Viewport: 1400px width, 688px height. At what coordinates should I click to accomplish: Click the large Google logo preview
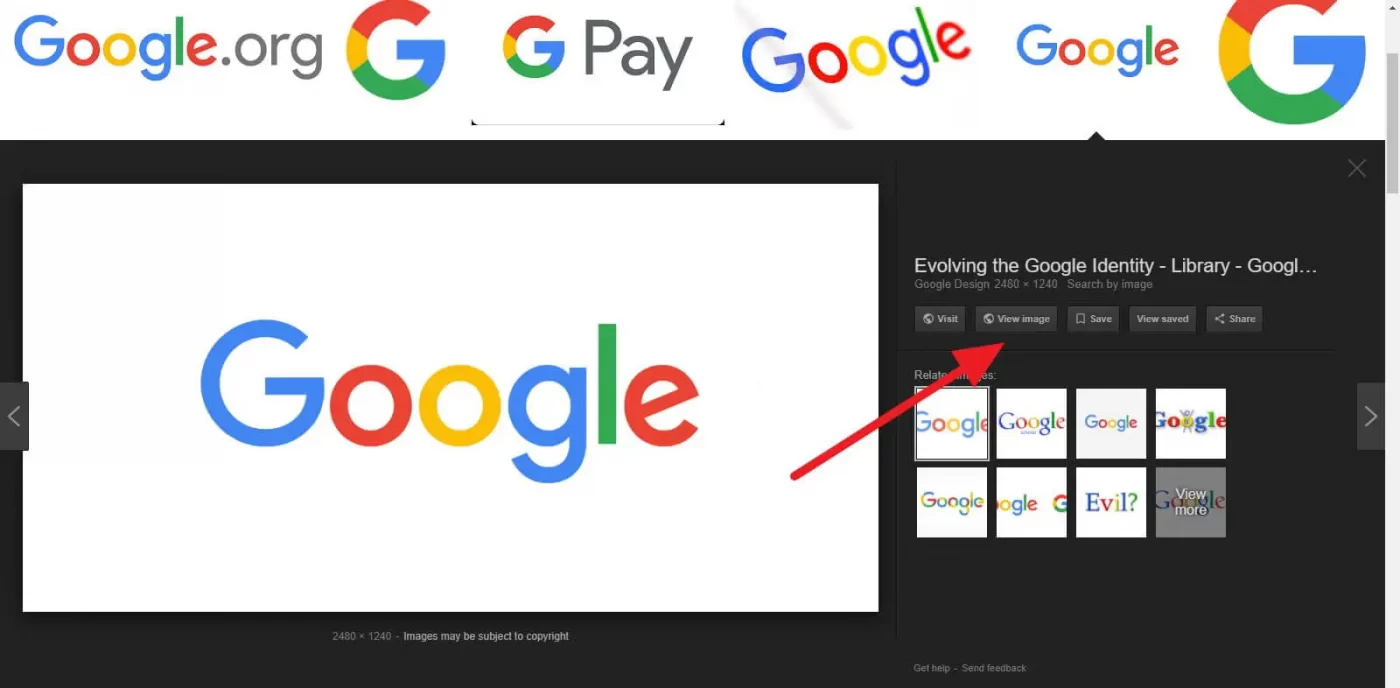[x=450, y=398]
